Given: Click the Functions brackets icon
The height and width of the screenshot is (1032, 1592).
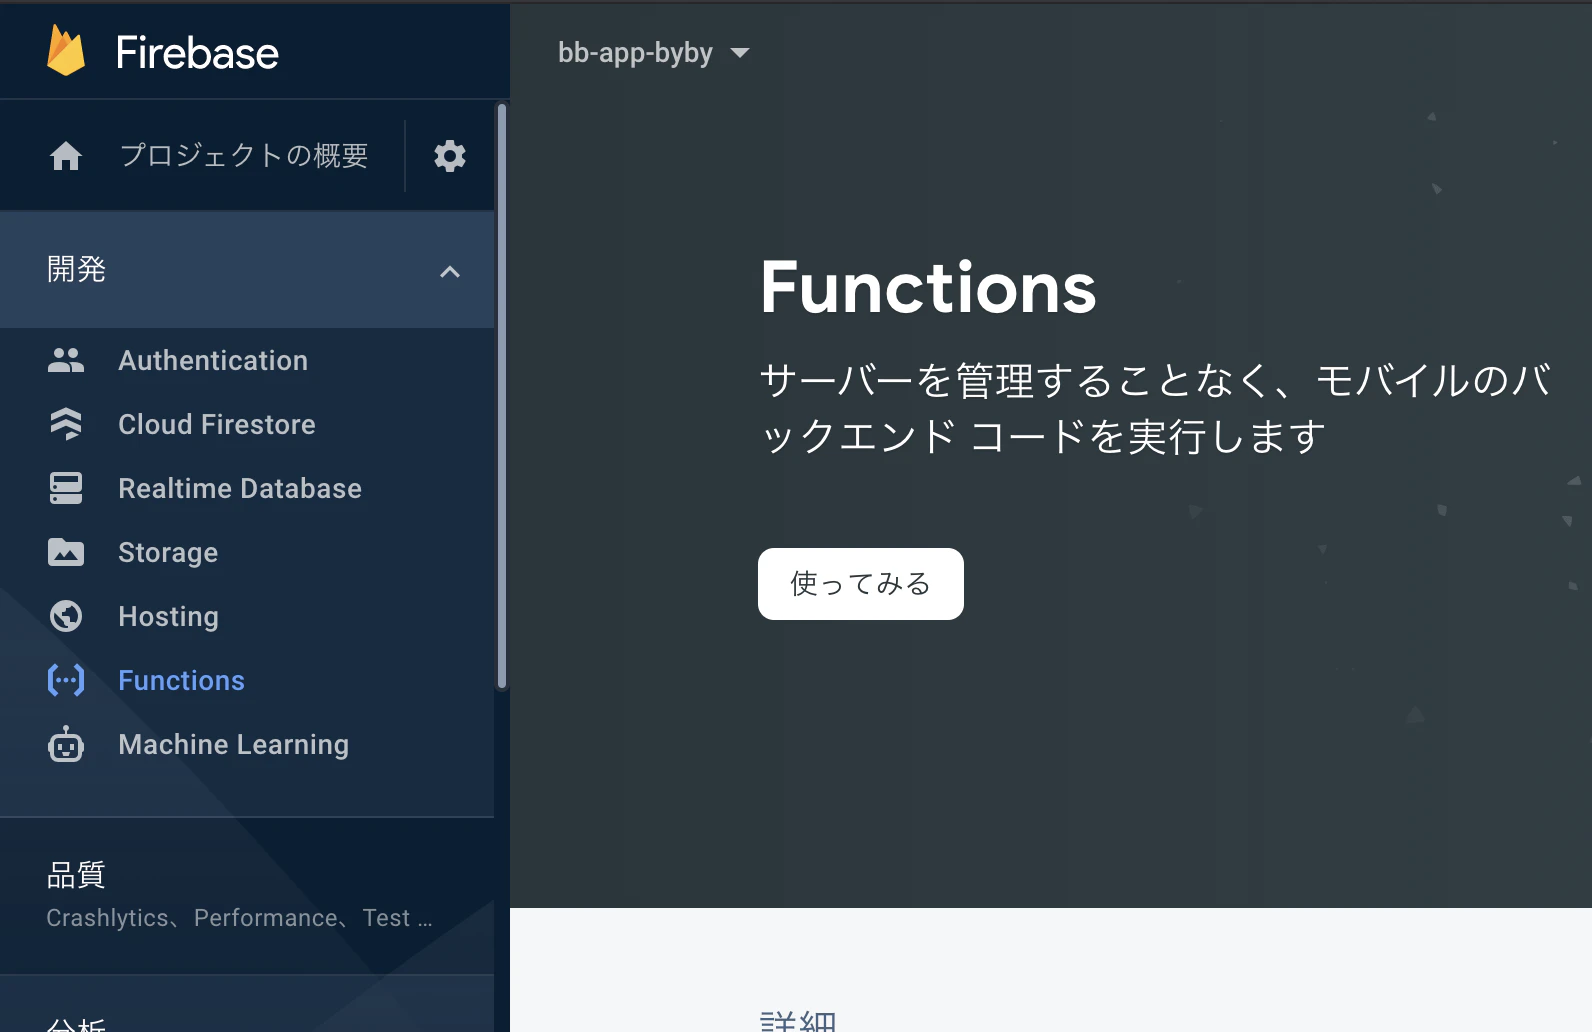Looking at the screenshot, I should pos(66,680).
